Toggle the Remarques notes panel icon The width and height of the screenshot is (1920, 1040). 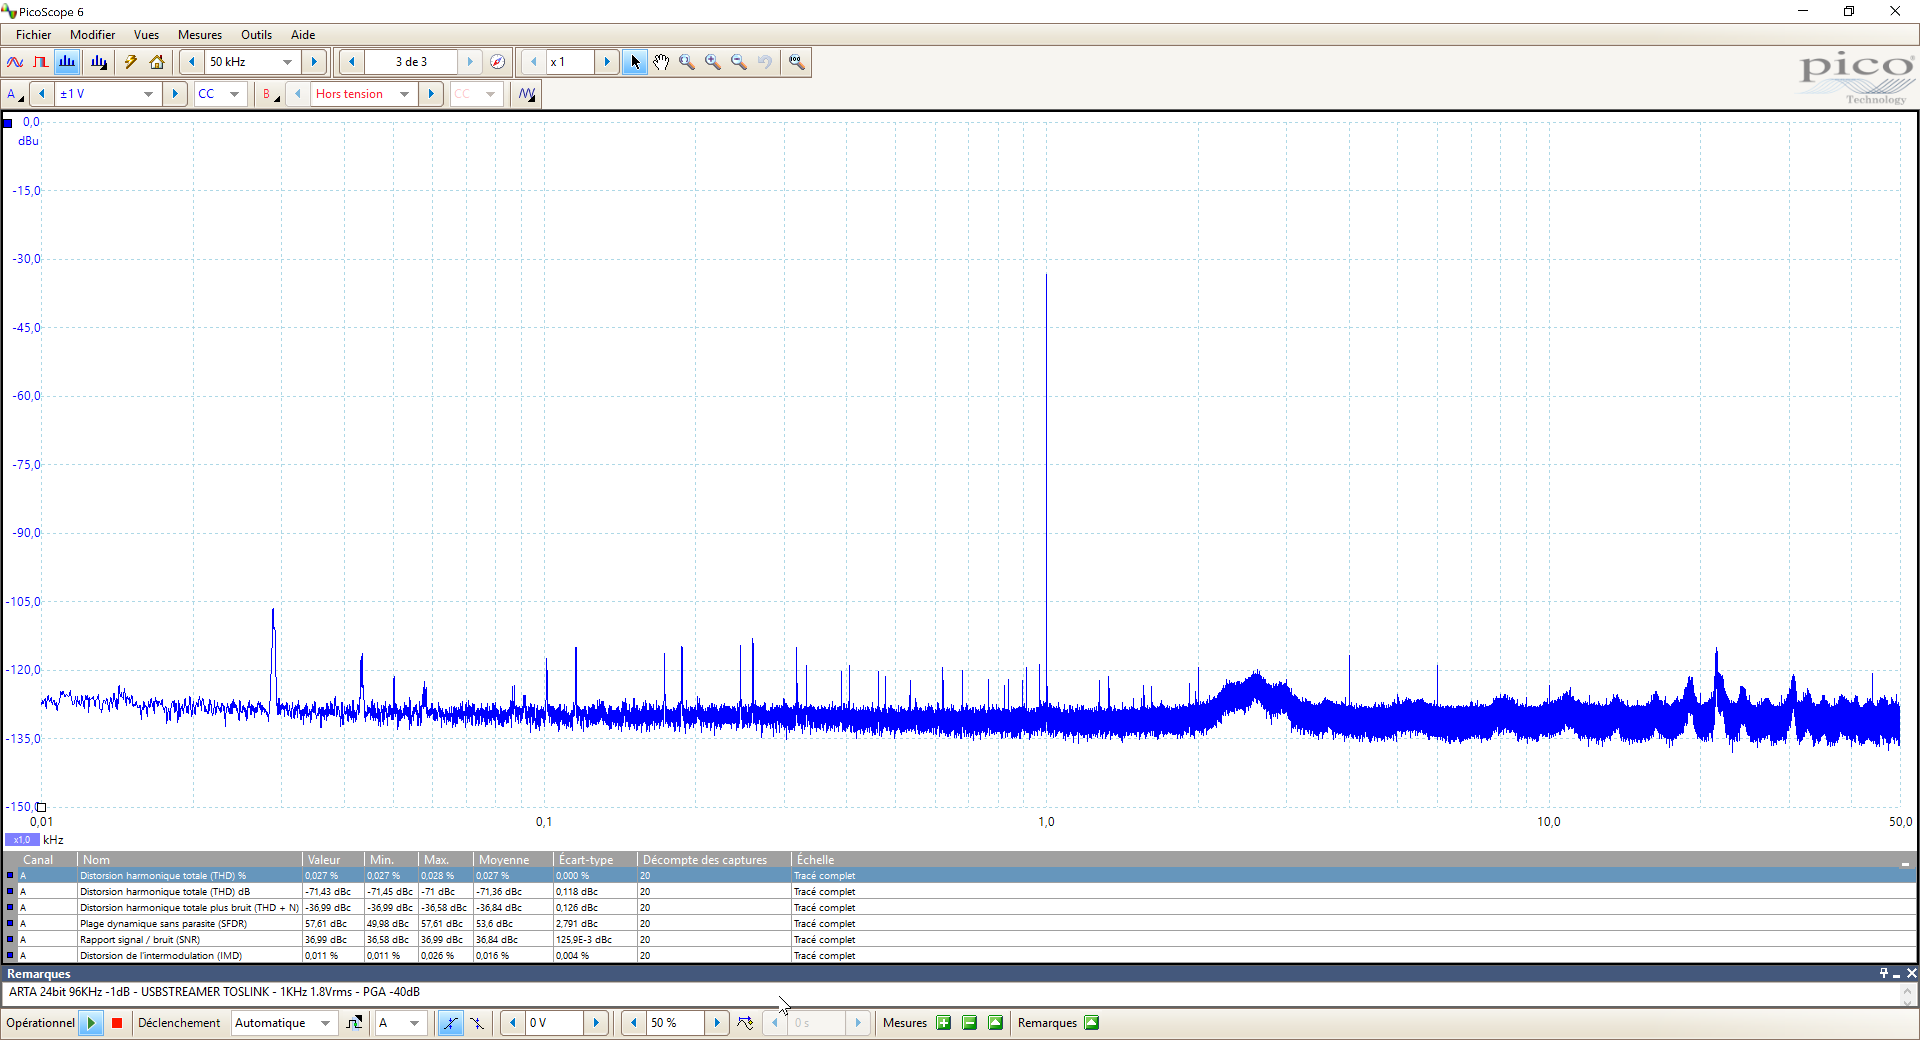(1092, 1023)
